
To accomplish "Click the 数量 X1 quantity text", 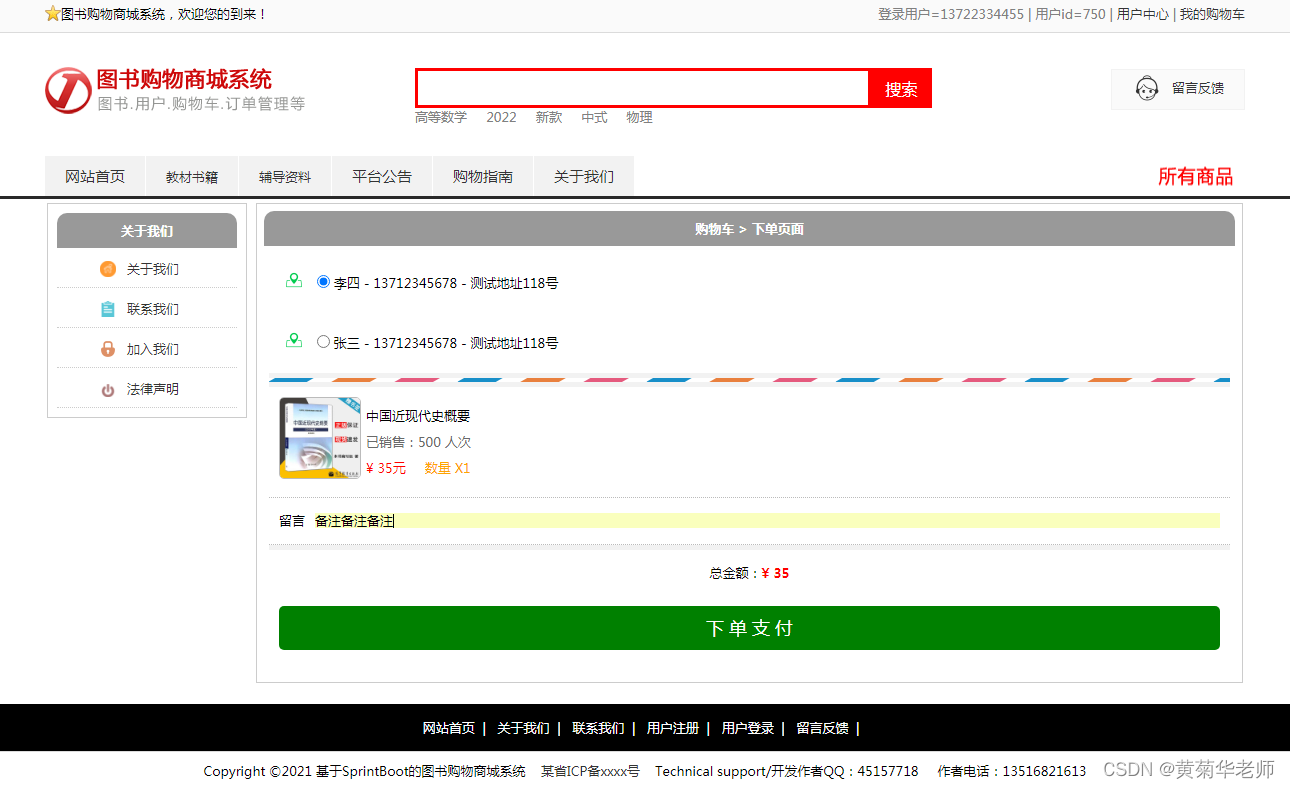I will 447,468.
